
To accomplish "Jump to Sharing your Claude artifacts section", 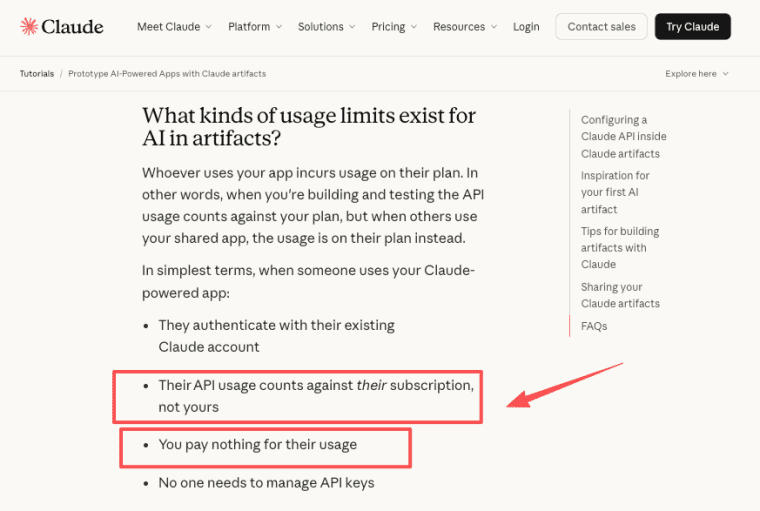I will (x=620, y=295).
